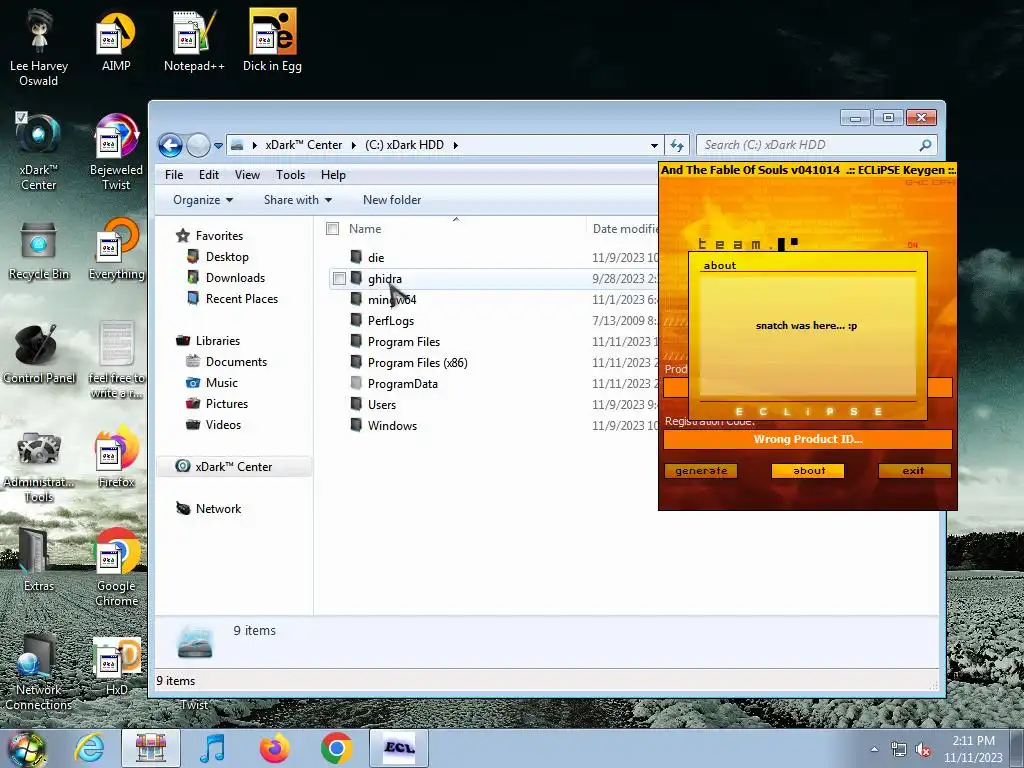The height and width of the screenshot is (768, 1024).
Task: Click the Registration Code output field
Action: 808,440
